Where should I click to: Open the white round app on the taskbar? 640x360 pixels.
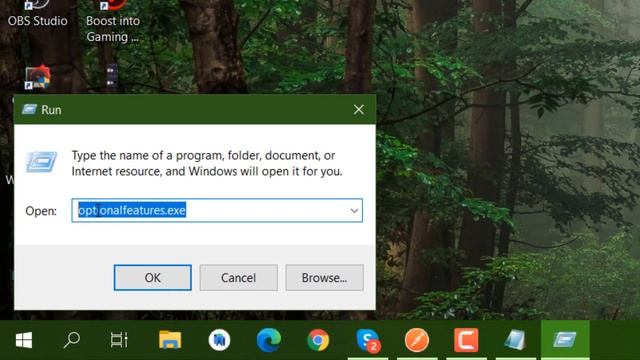pos(219,340)
